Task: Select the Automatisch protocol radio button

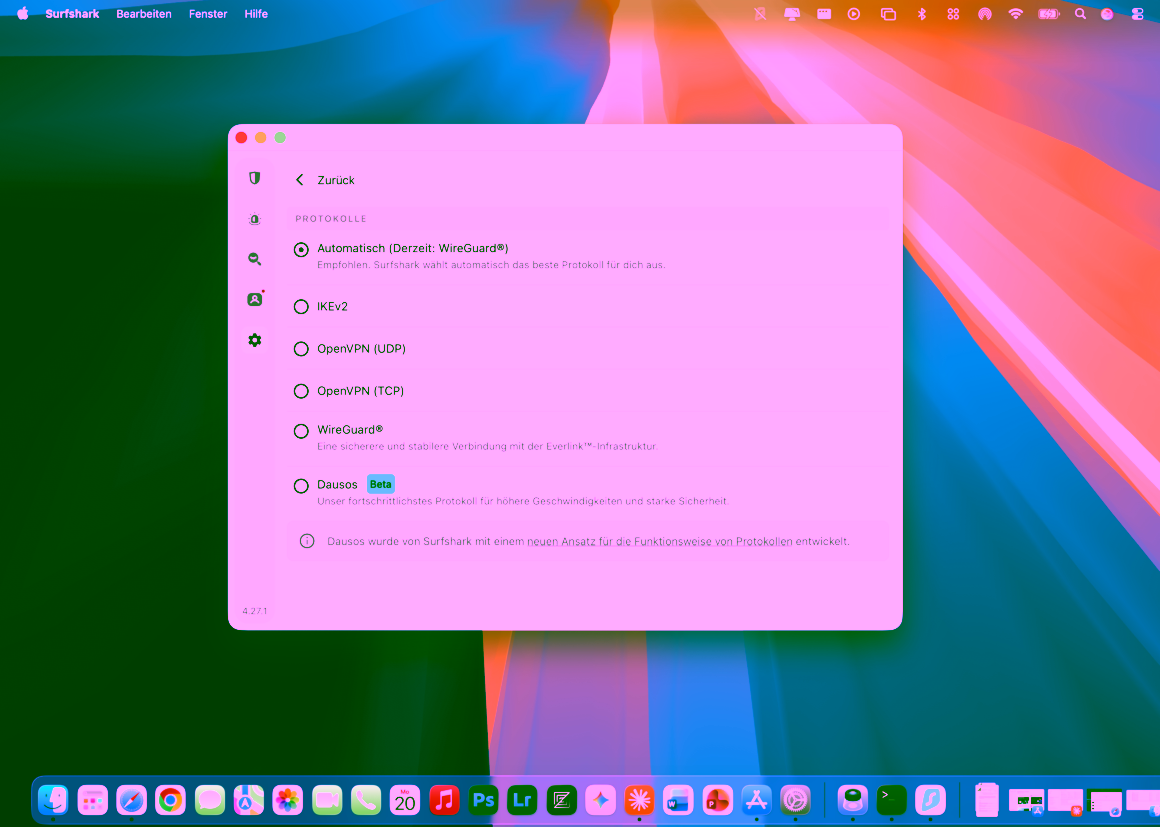Action: (x=301, y=250)
